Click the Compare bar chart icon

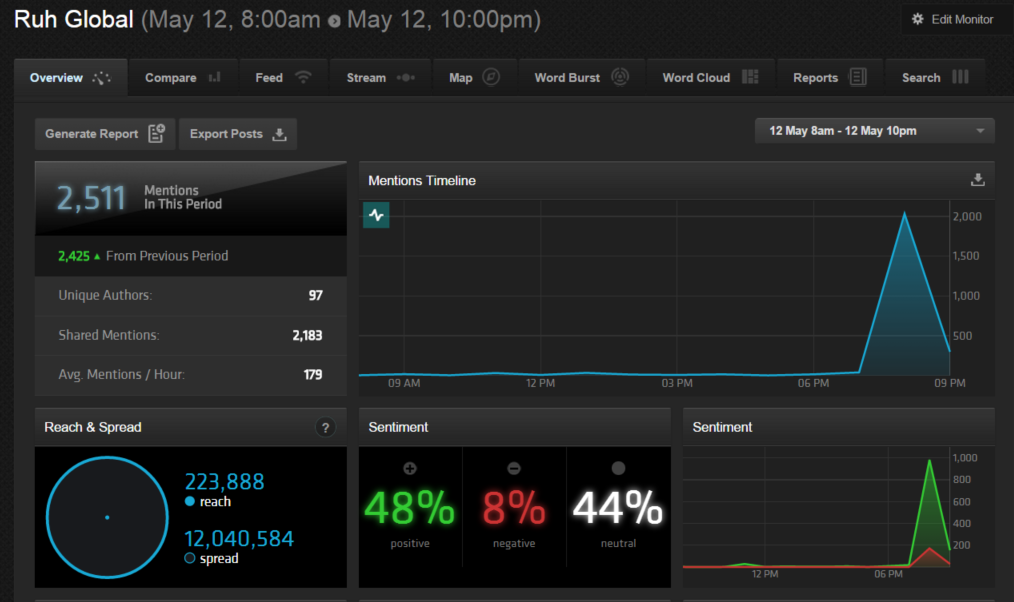(x=215, y=78)
